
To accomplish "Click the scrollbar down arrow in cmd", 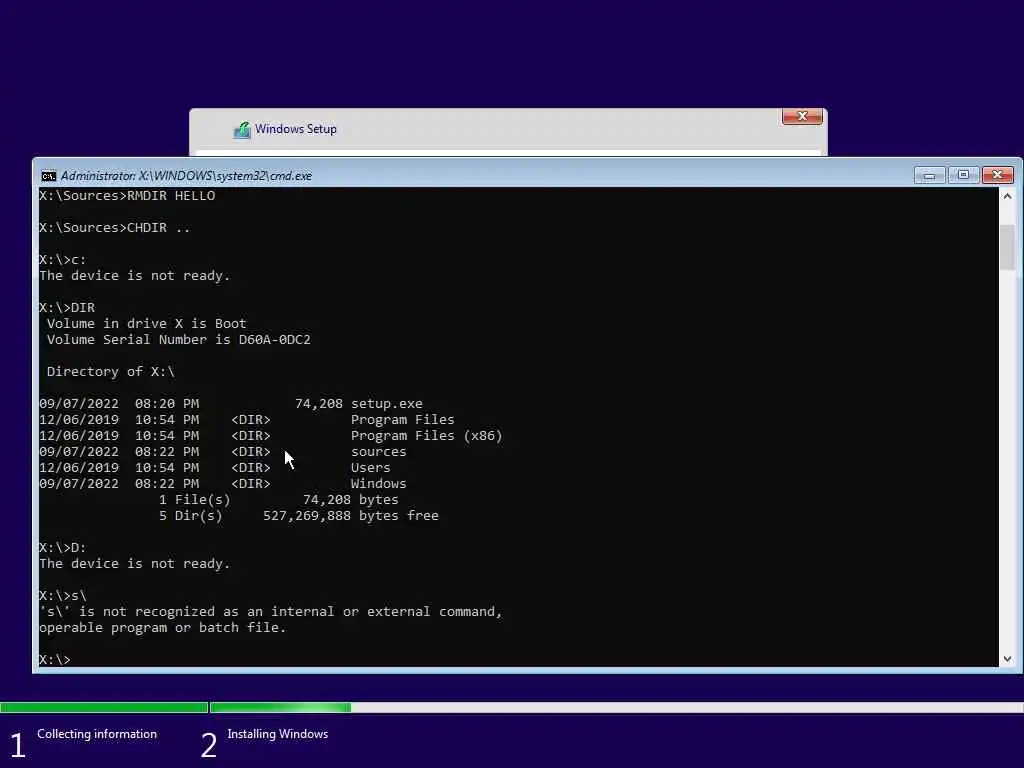I will [1007, 659].
